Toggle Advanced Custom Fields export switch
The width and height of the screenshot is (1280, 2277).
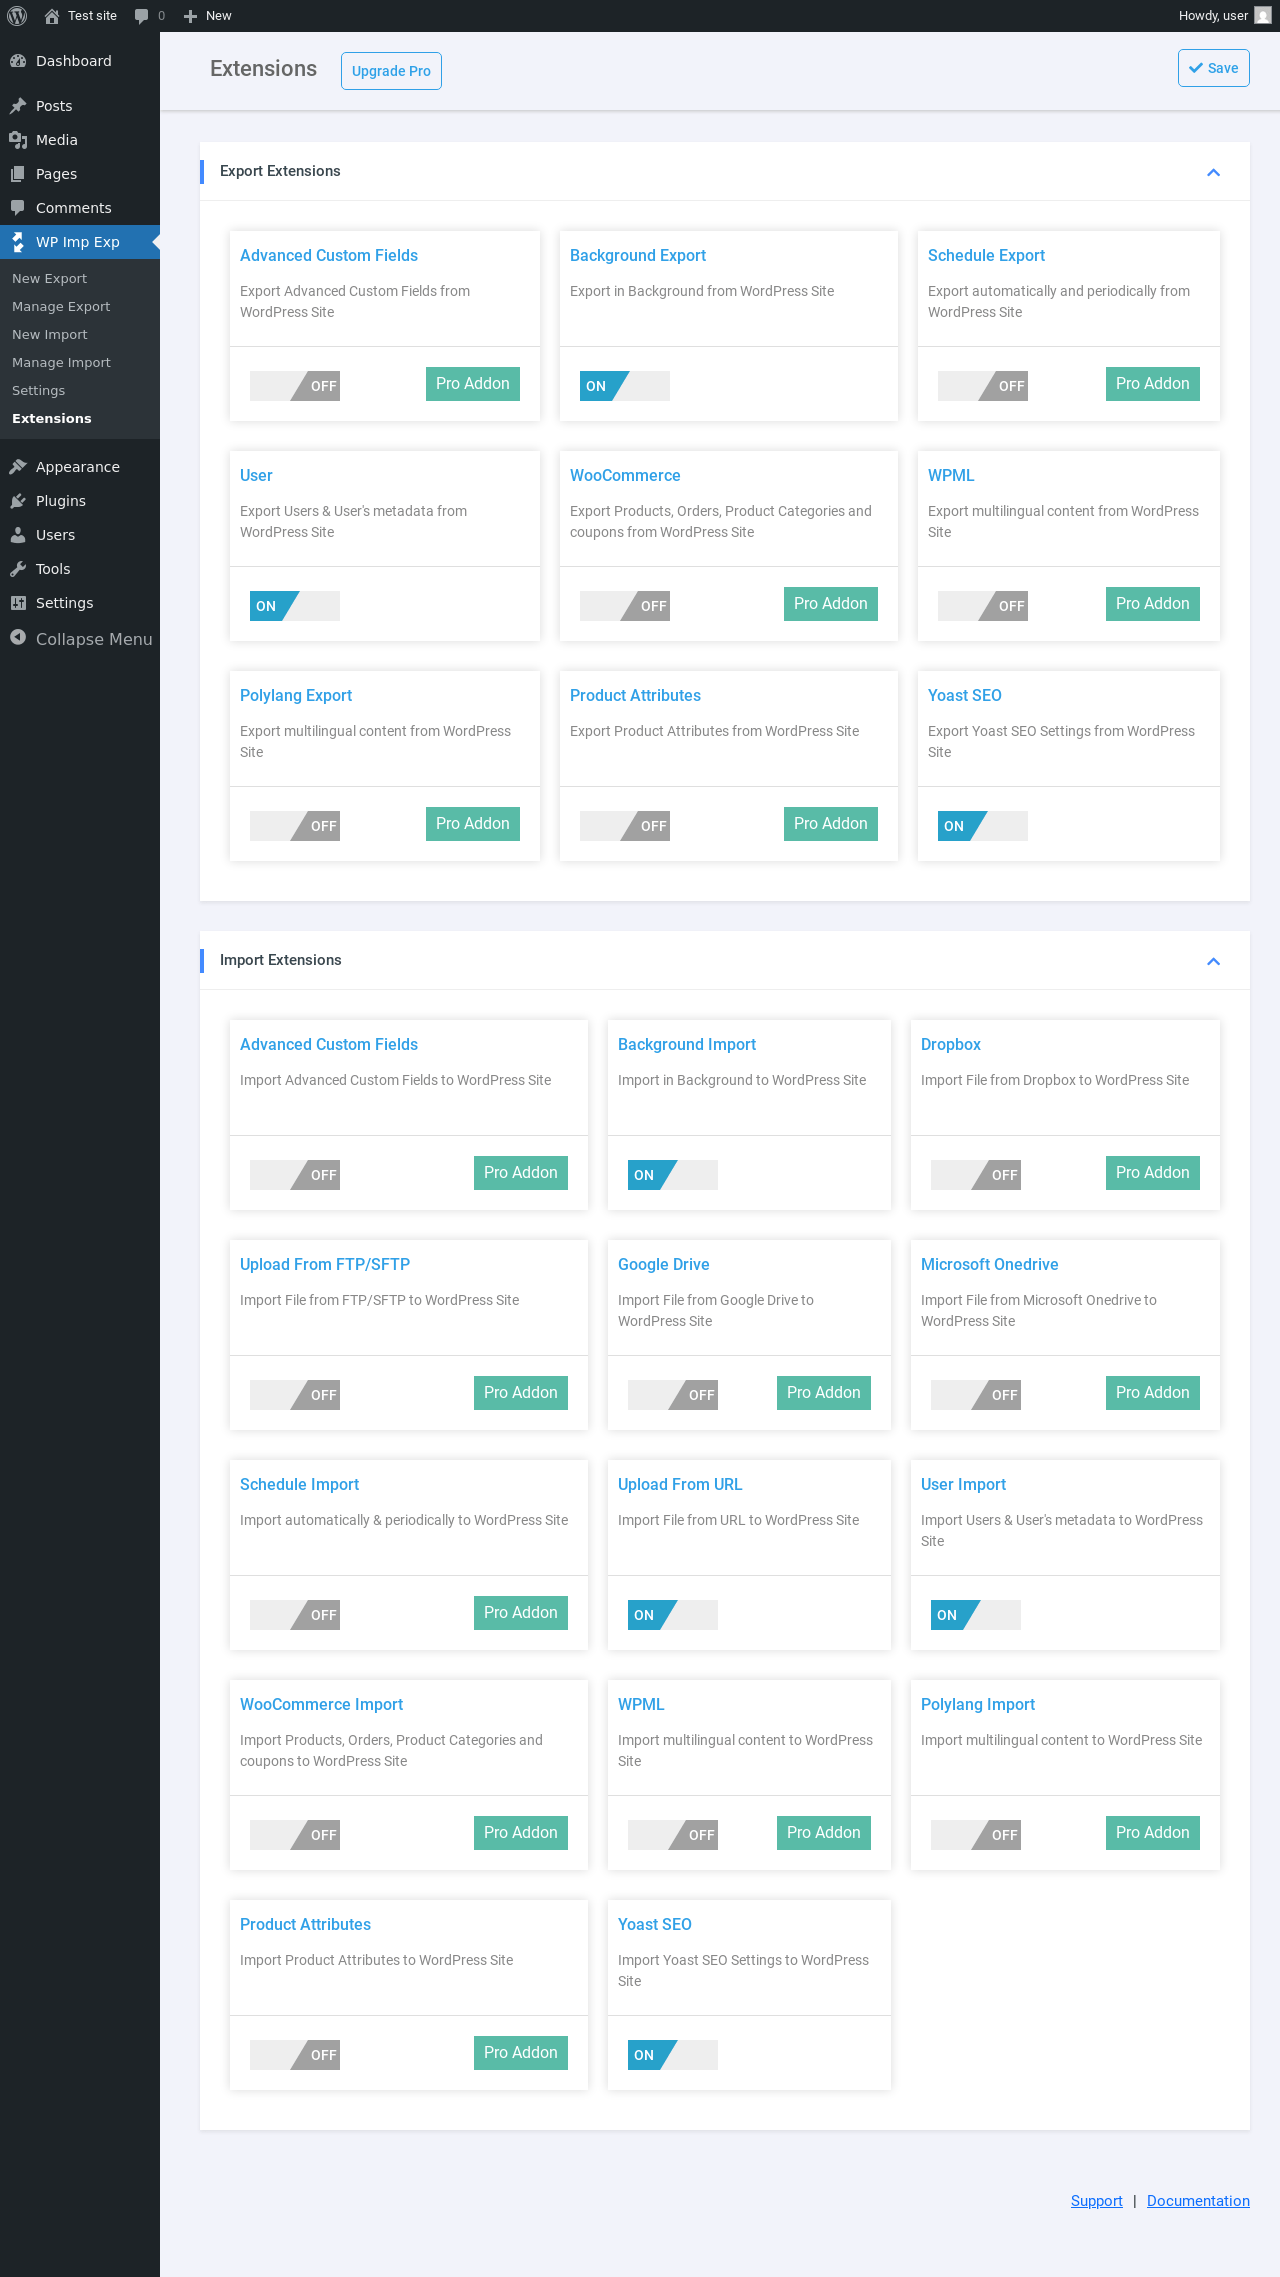pyautogui.click(x=295, y=386)
